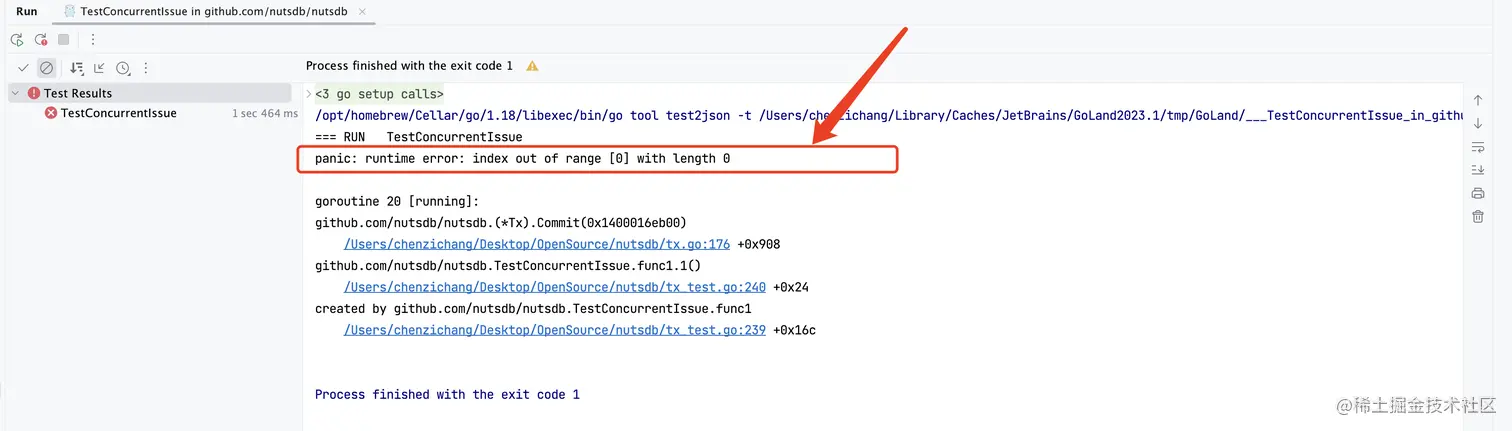
Task: Open the test history clock menu
Action: point(124,68)
